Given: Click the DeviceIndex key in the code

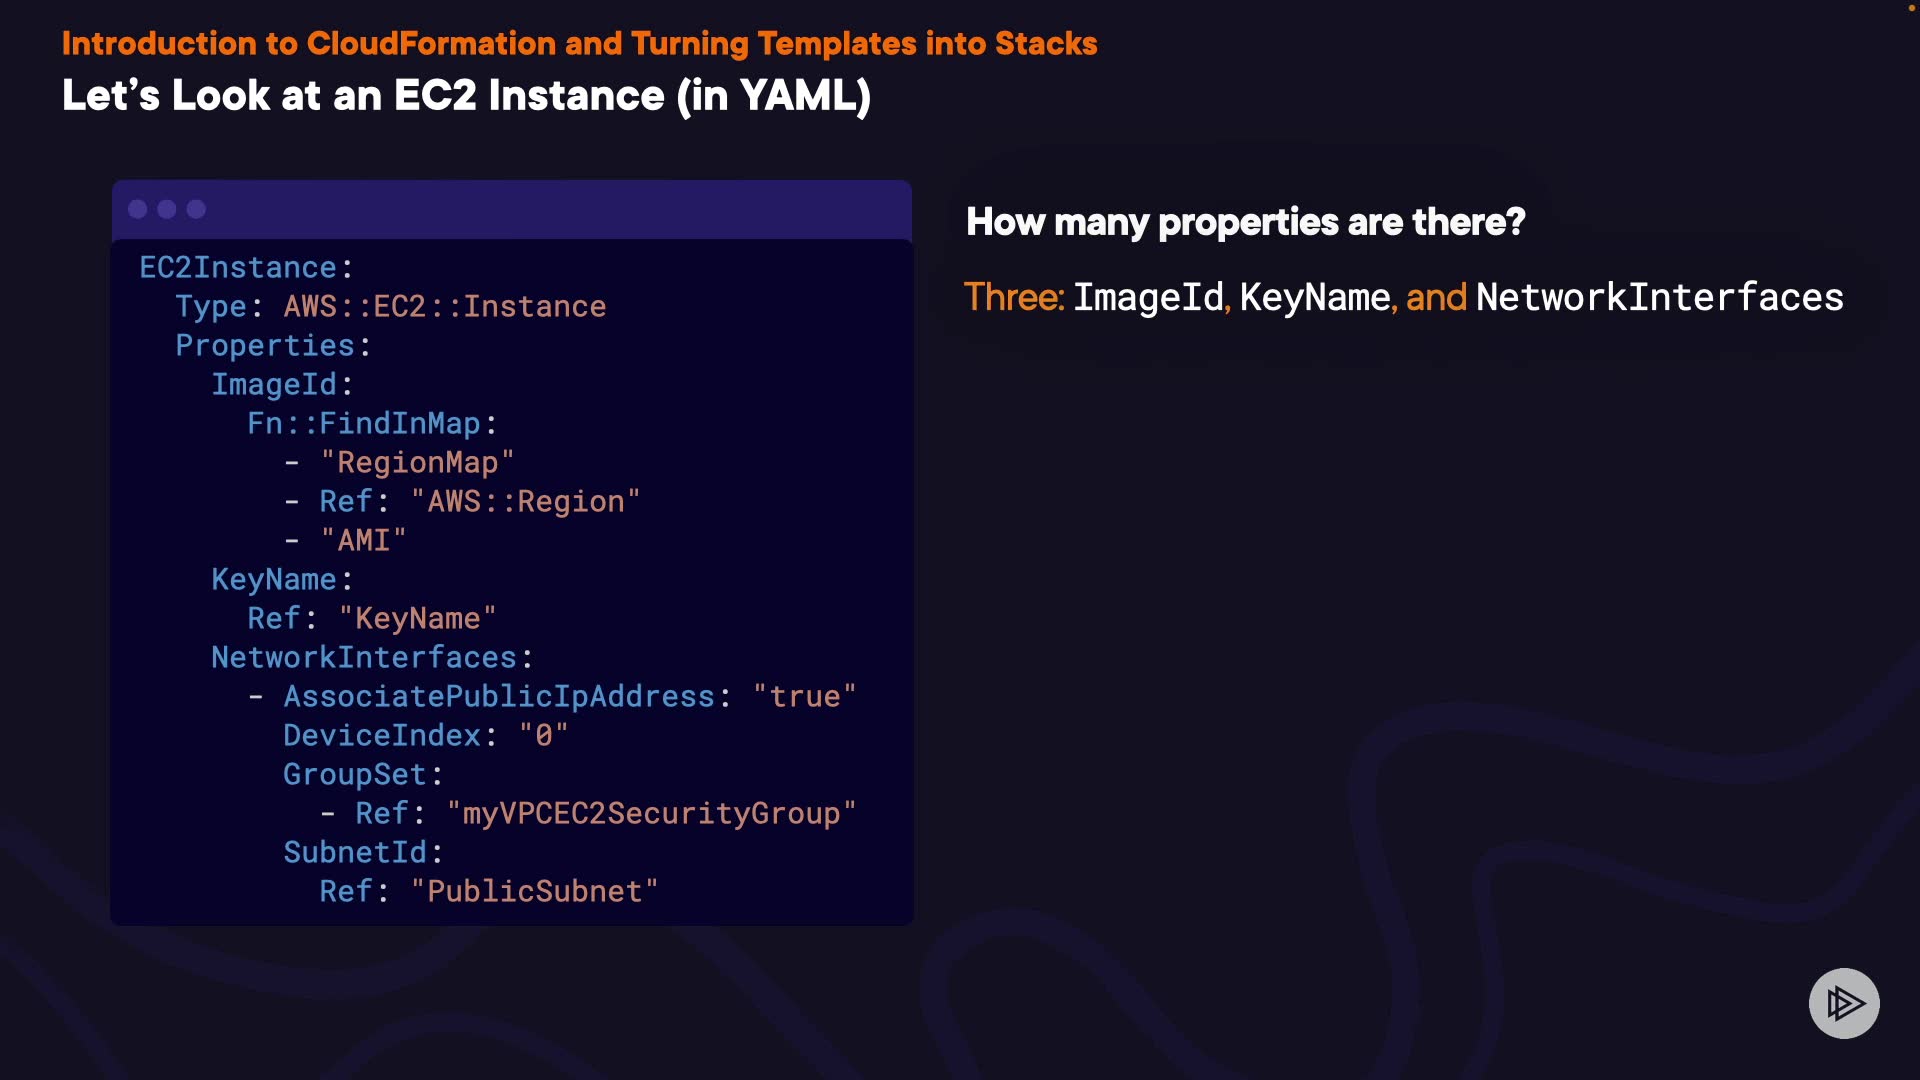Looking at the screenshot, I should point(382,736).
